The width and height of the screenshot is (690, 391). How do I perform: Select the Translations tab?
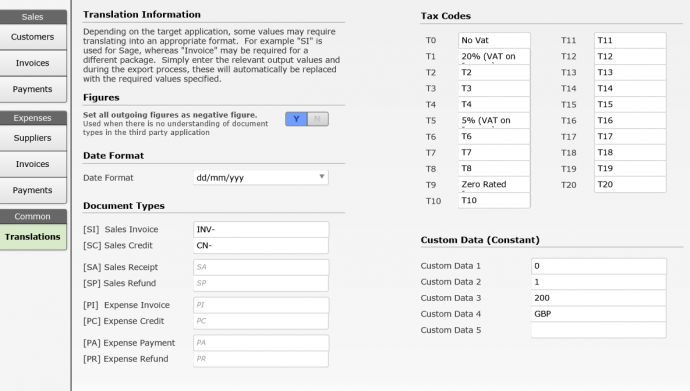(x=33, y=237)
